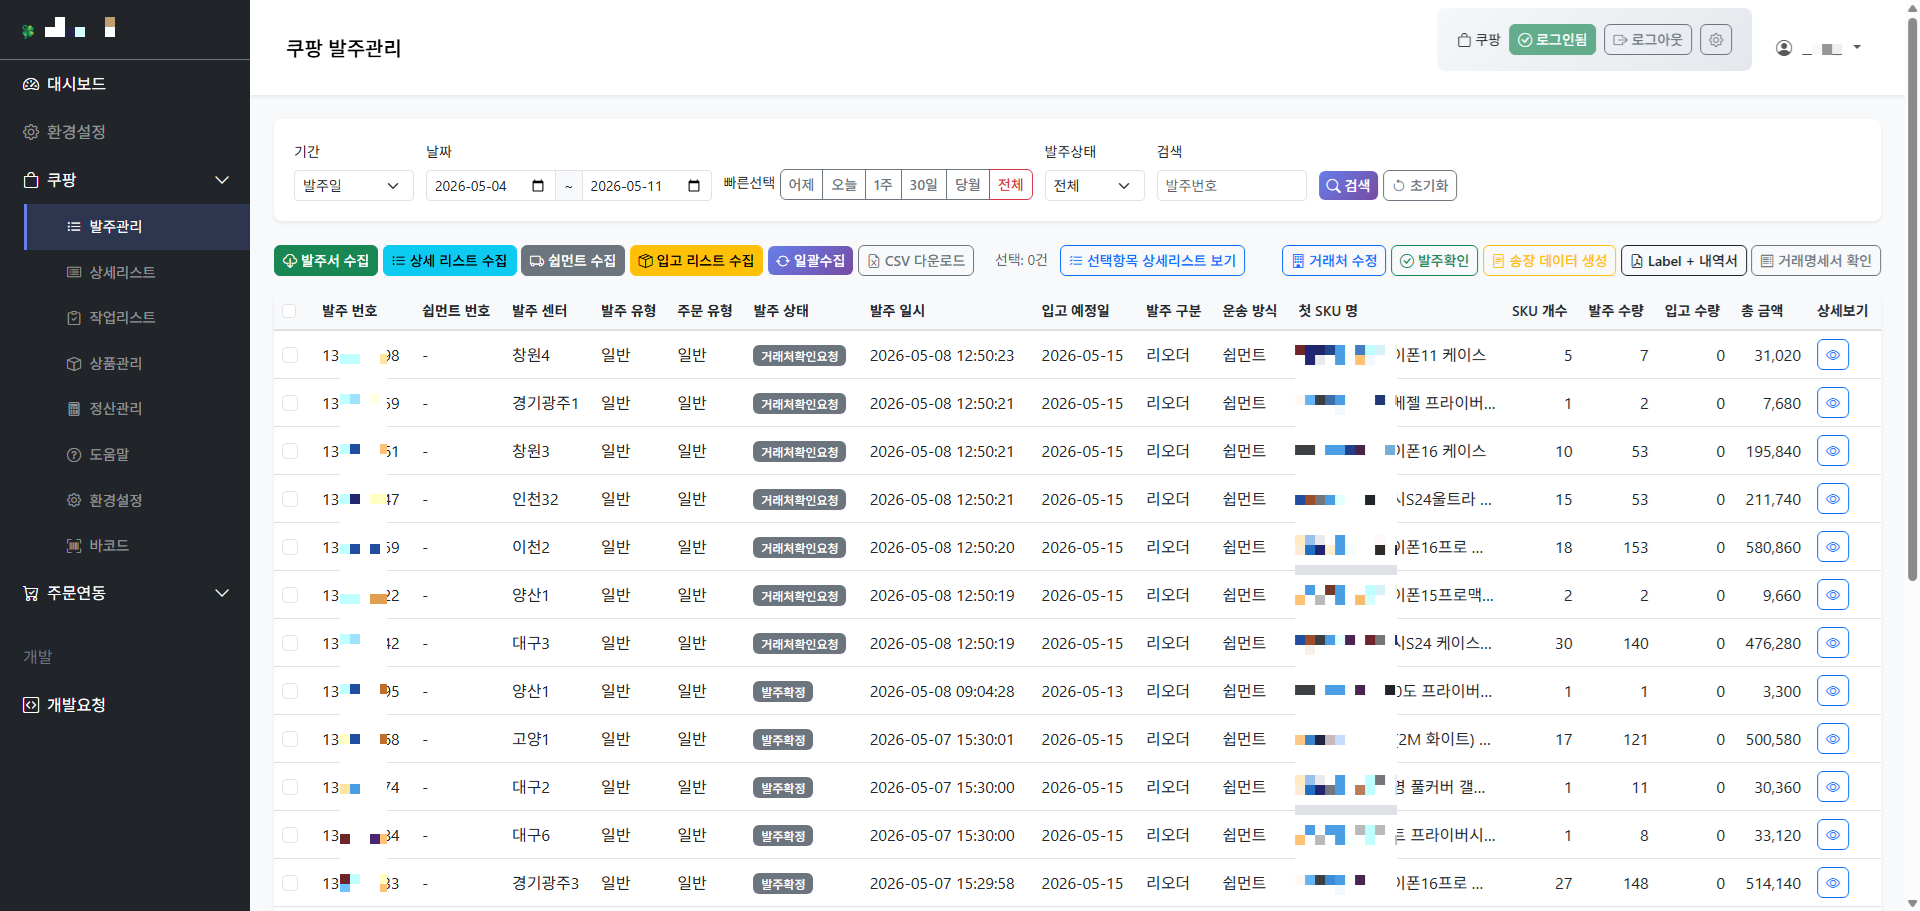Open the 기간 발주일 dropdown

pyautogui.click(x=353, y=186)
